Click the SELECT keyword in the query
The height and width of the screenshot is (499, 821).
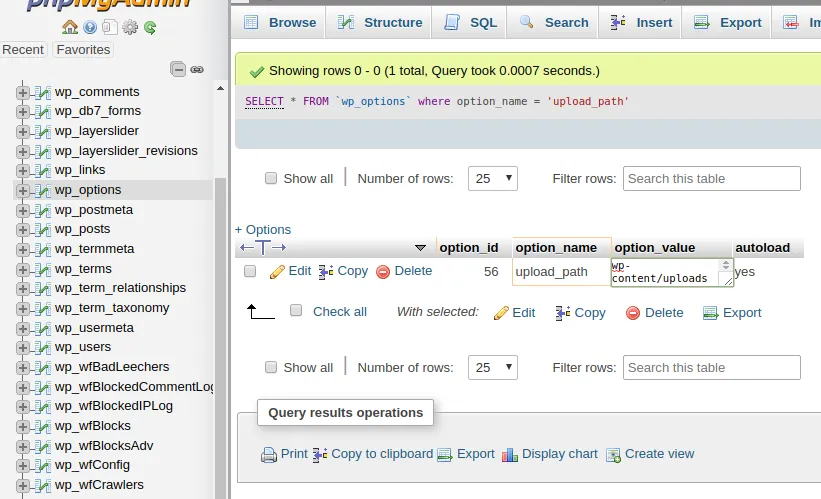[264, 101]
